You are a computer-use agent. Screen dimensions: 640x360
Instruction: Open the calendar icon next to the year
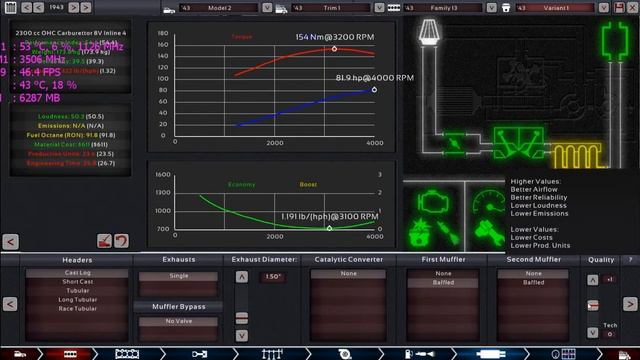pyautogui.click(x=11, y=7)
